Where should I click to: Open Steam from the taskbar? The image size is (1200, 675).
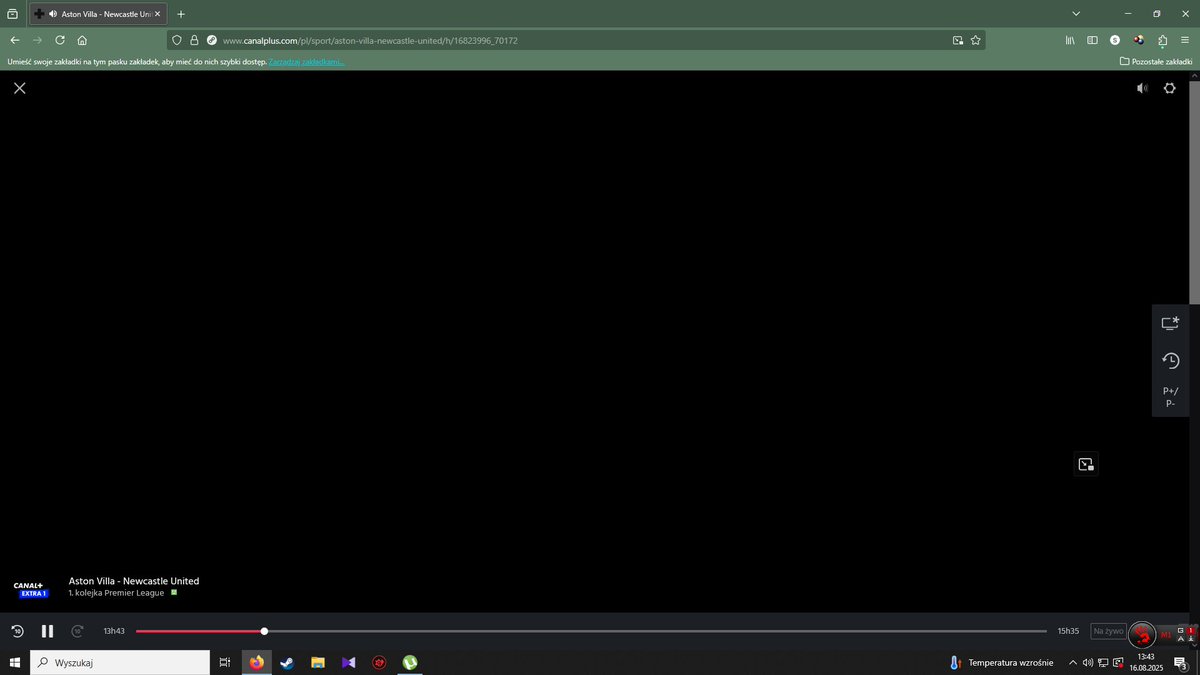click(x=287, y=662)
